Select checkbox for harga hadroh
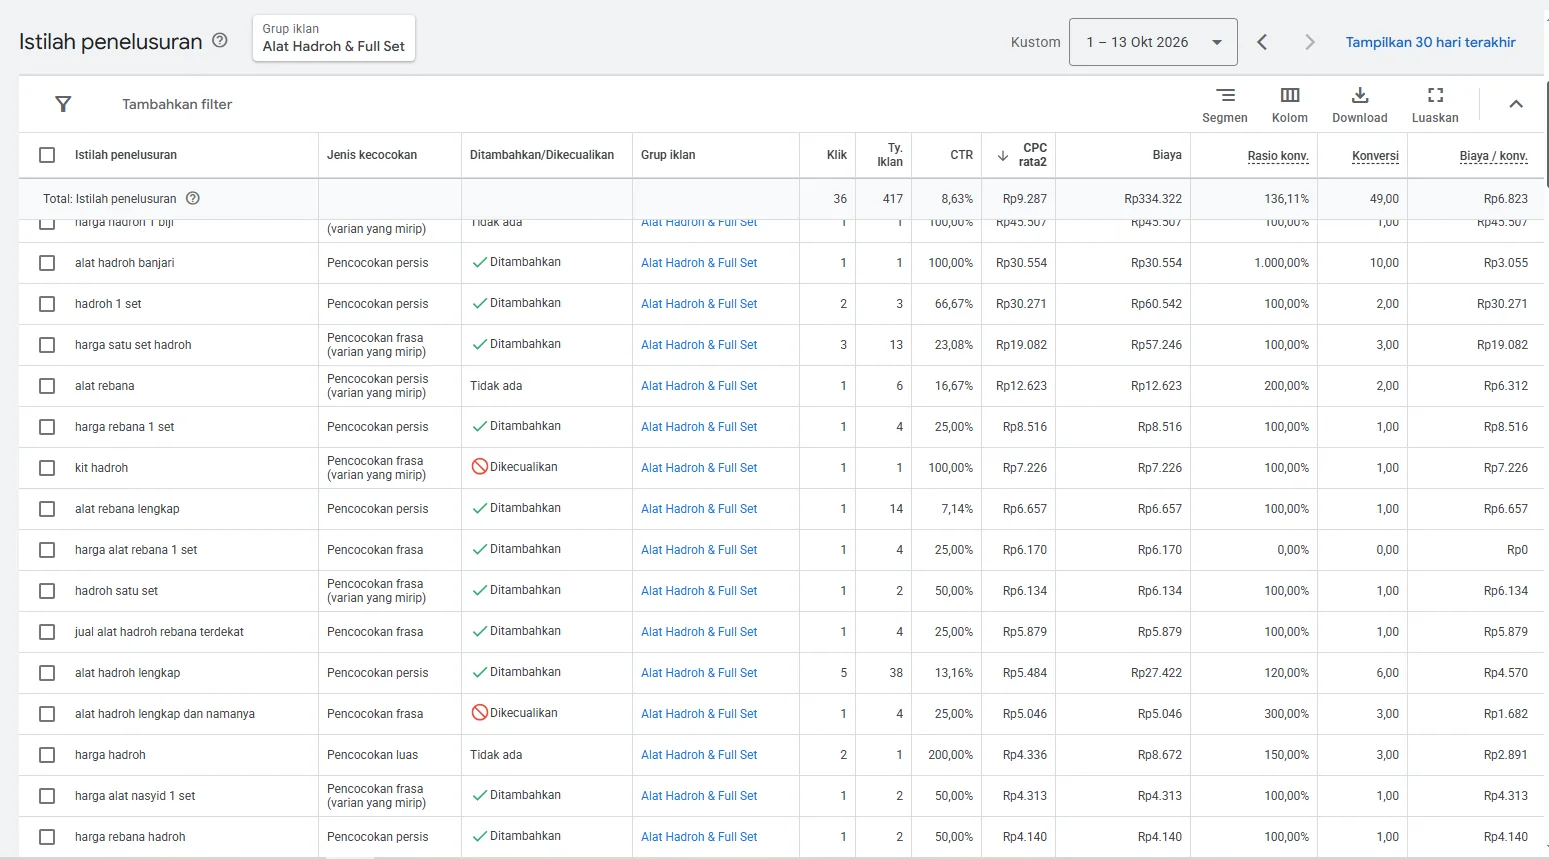The height and width of the screenshot is (859, 1549). [47, 755]
